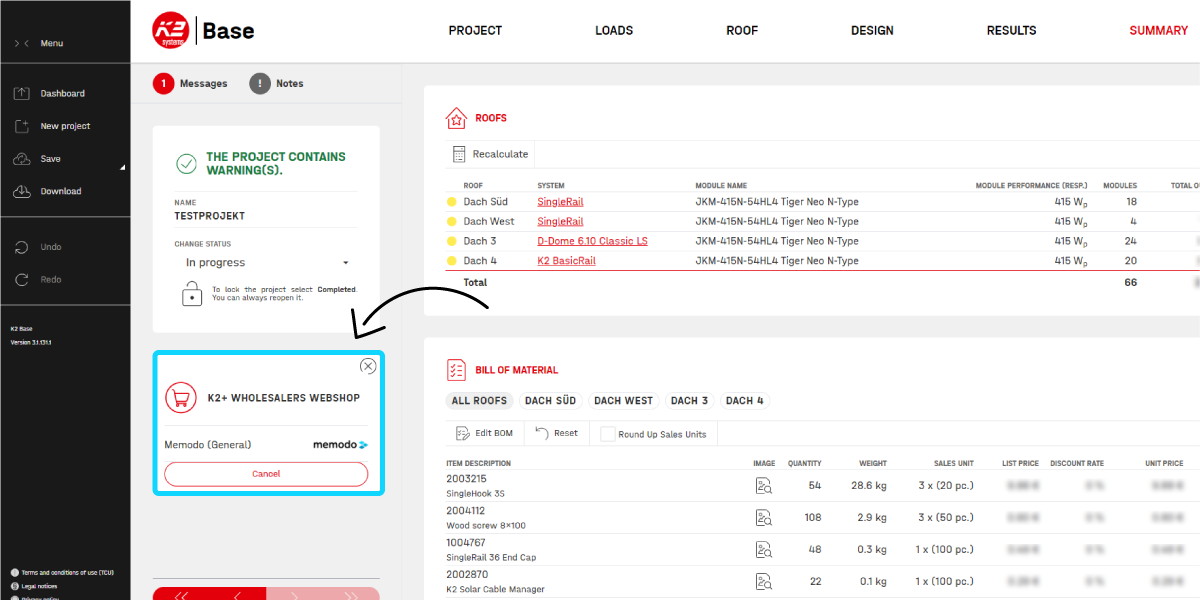Filter bill of material by DACH SÜD
1200x600 pixels.
click(551, 401)
